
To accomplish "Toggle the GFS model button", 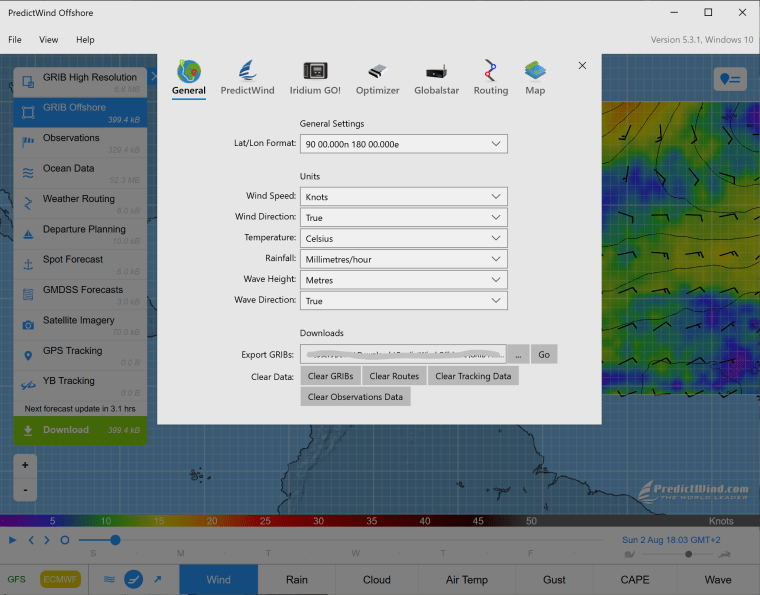I will [17, 579].
